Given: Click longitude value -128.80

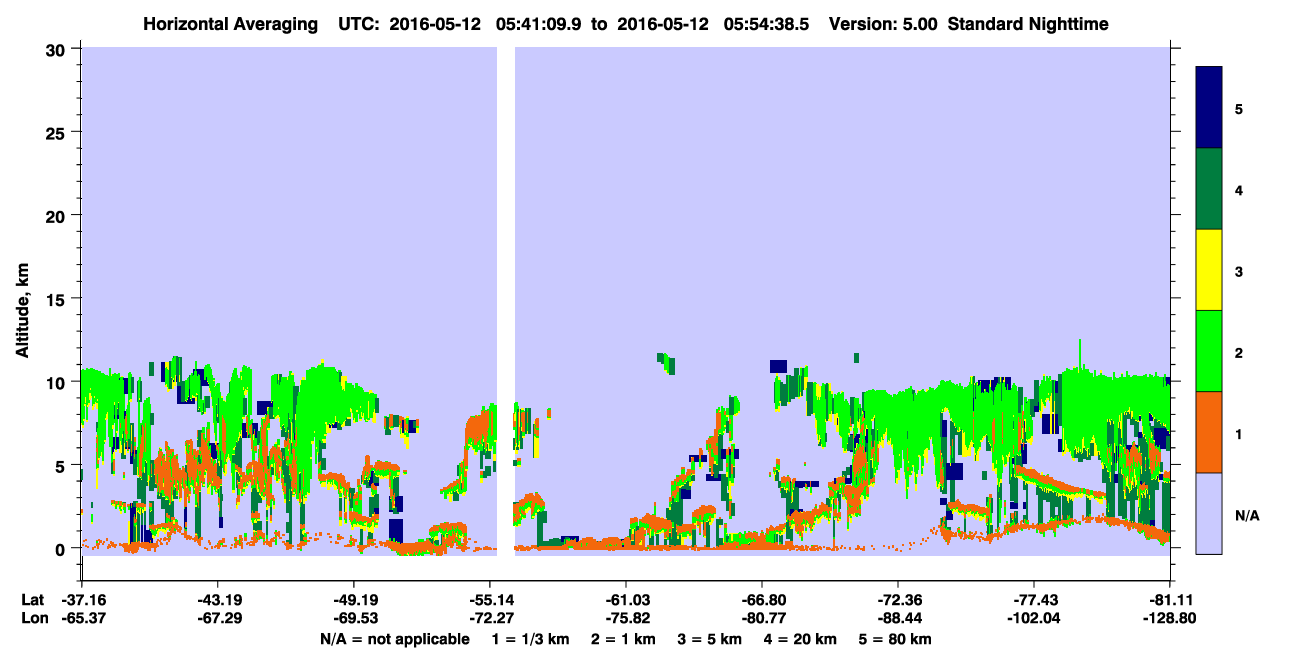Looking at the screenshot, I should click(1170, 618).
